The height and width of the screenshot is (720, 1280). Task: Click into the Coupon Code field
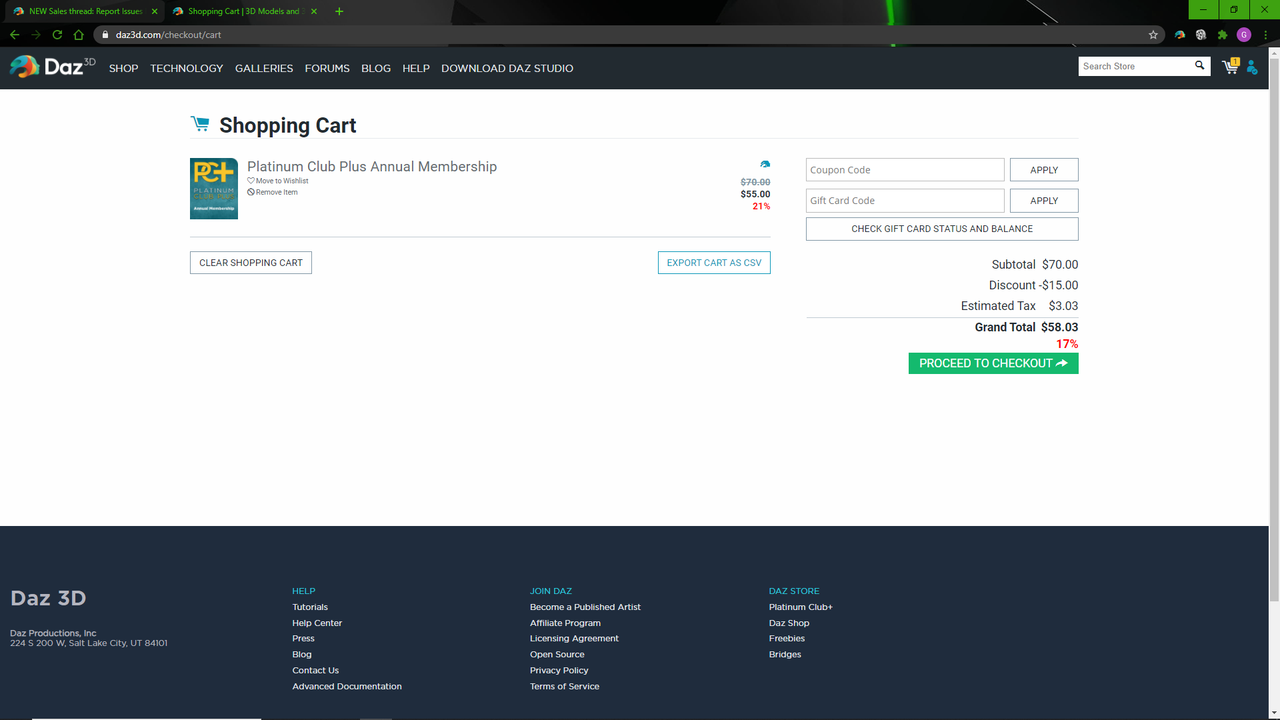[905, 170]
